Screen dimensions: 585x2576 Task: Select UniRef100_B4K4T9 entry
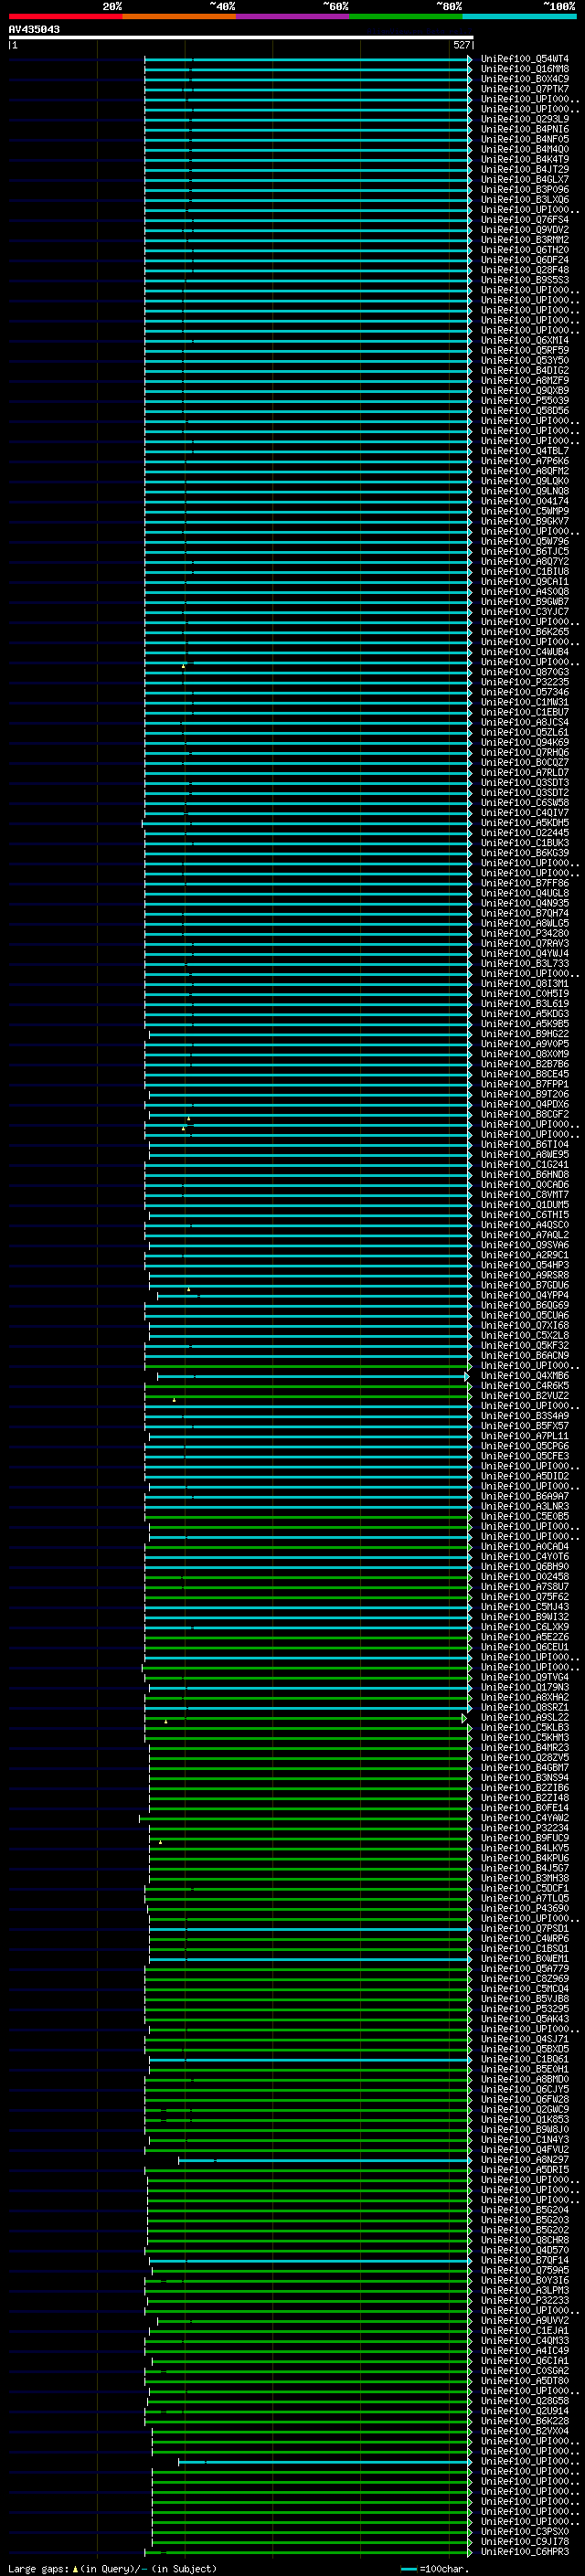click(x=525, y=159)
